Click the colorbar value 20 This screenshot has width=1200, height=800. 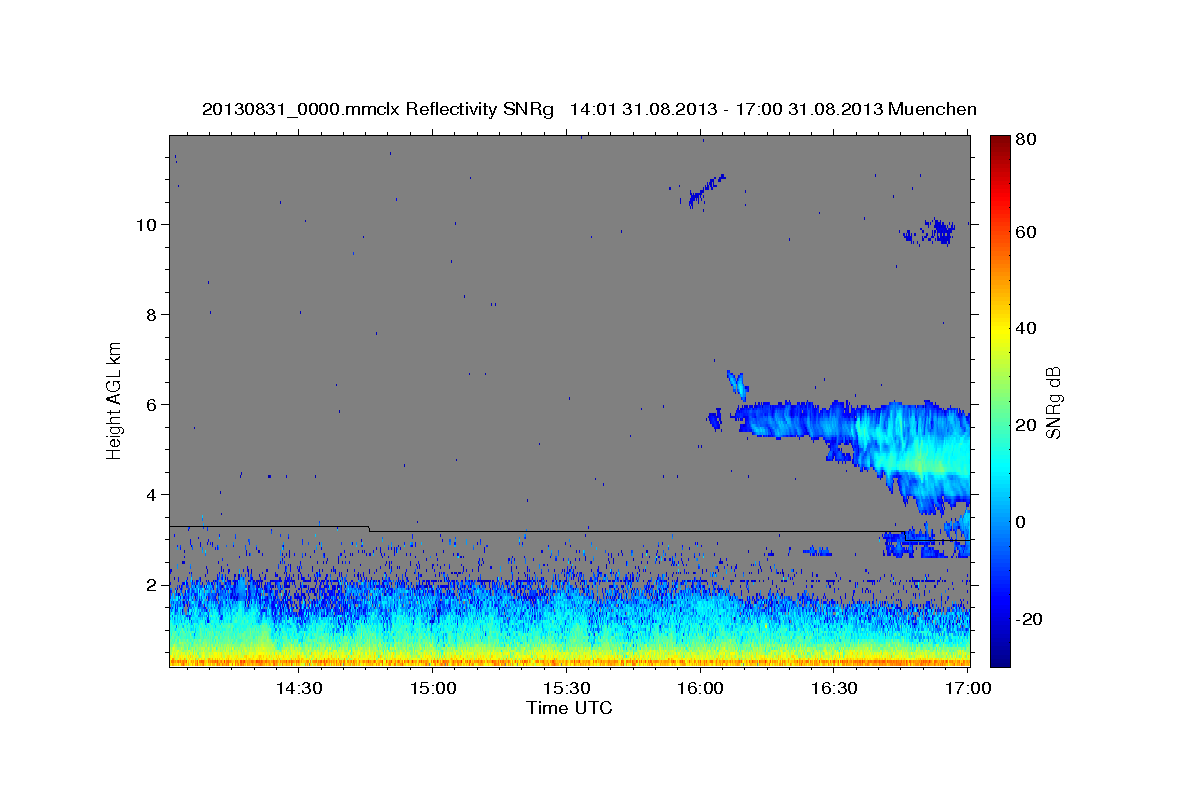pyautogui.click(x=1026, y=425)
